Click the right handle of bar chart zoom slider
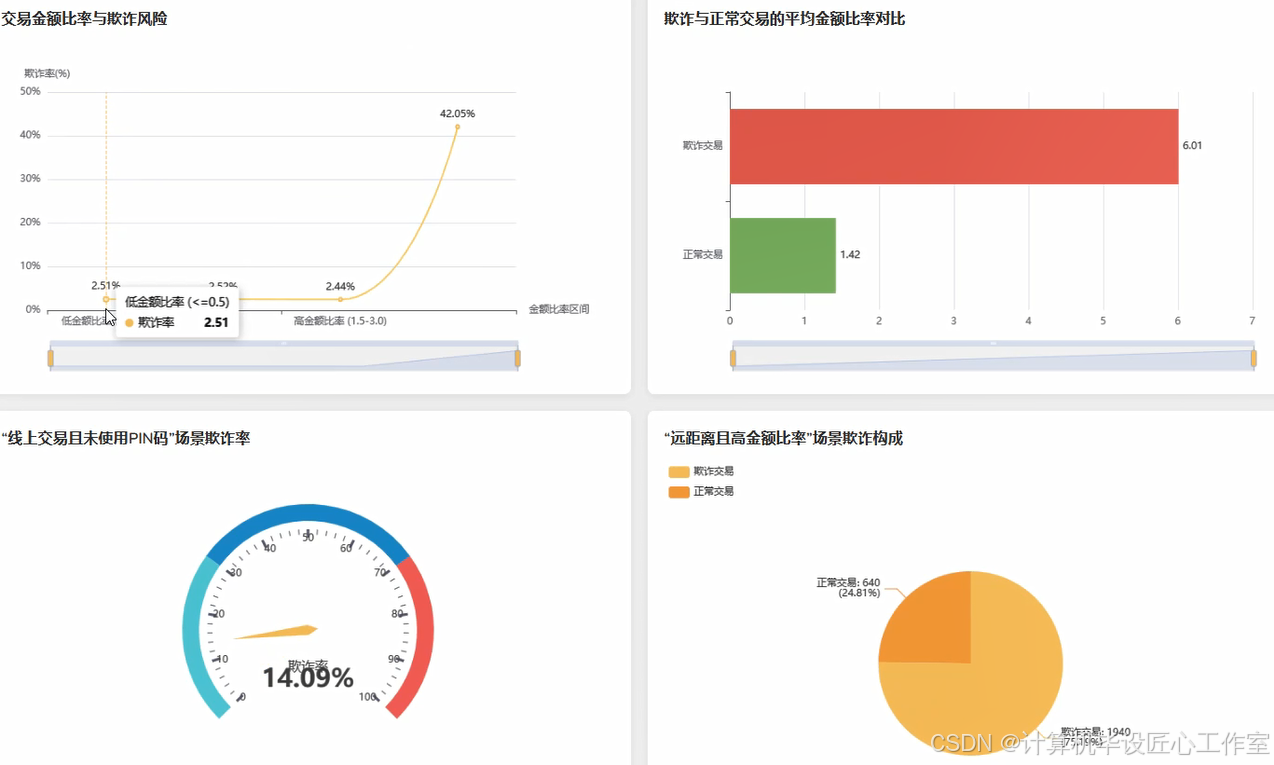The height and width of the screenshot is (765, 1274). [x=1254, y=358]
